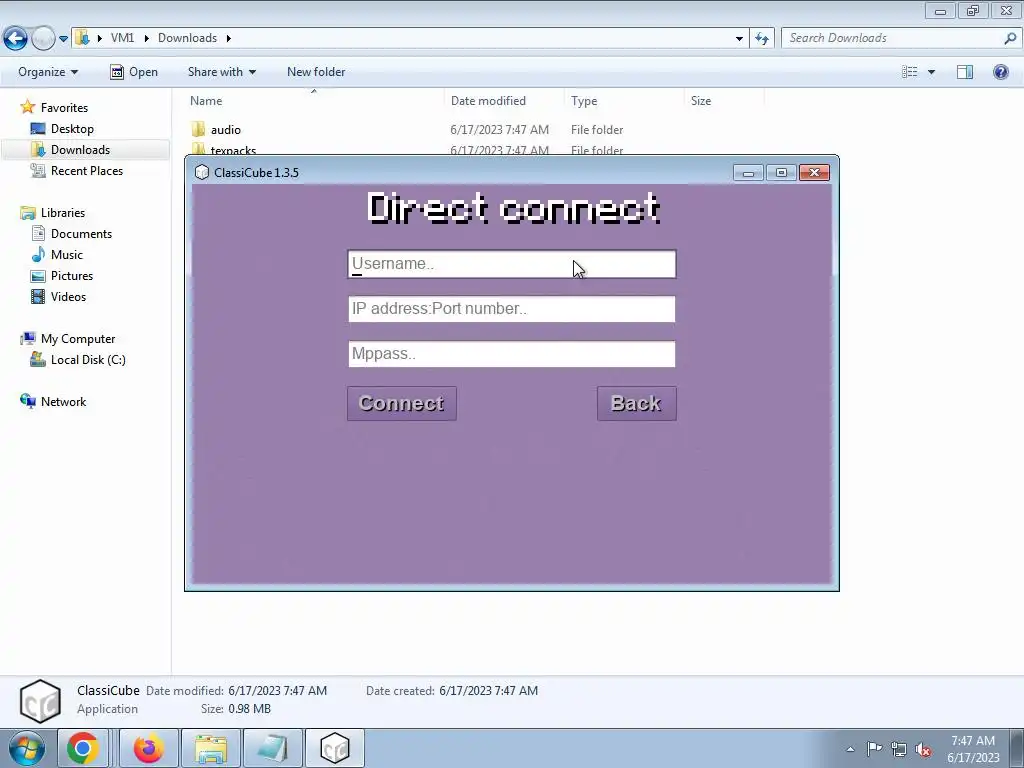
Task: Select the audio folder
Action: point(226,130)
